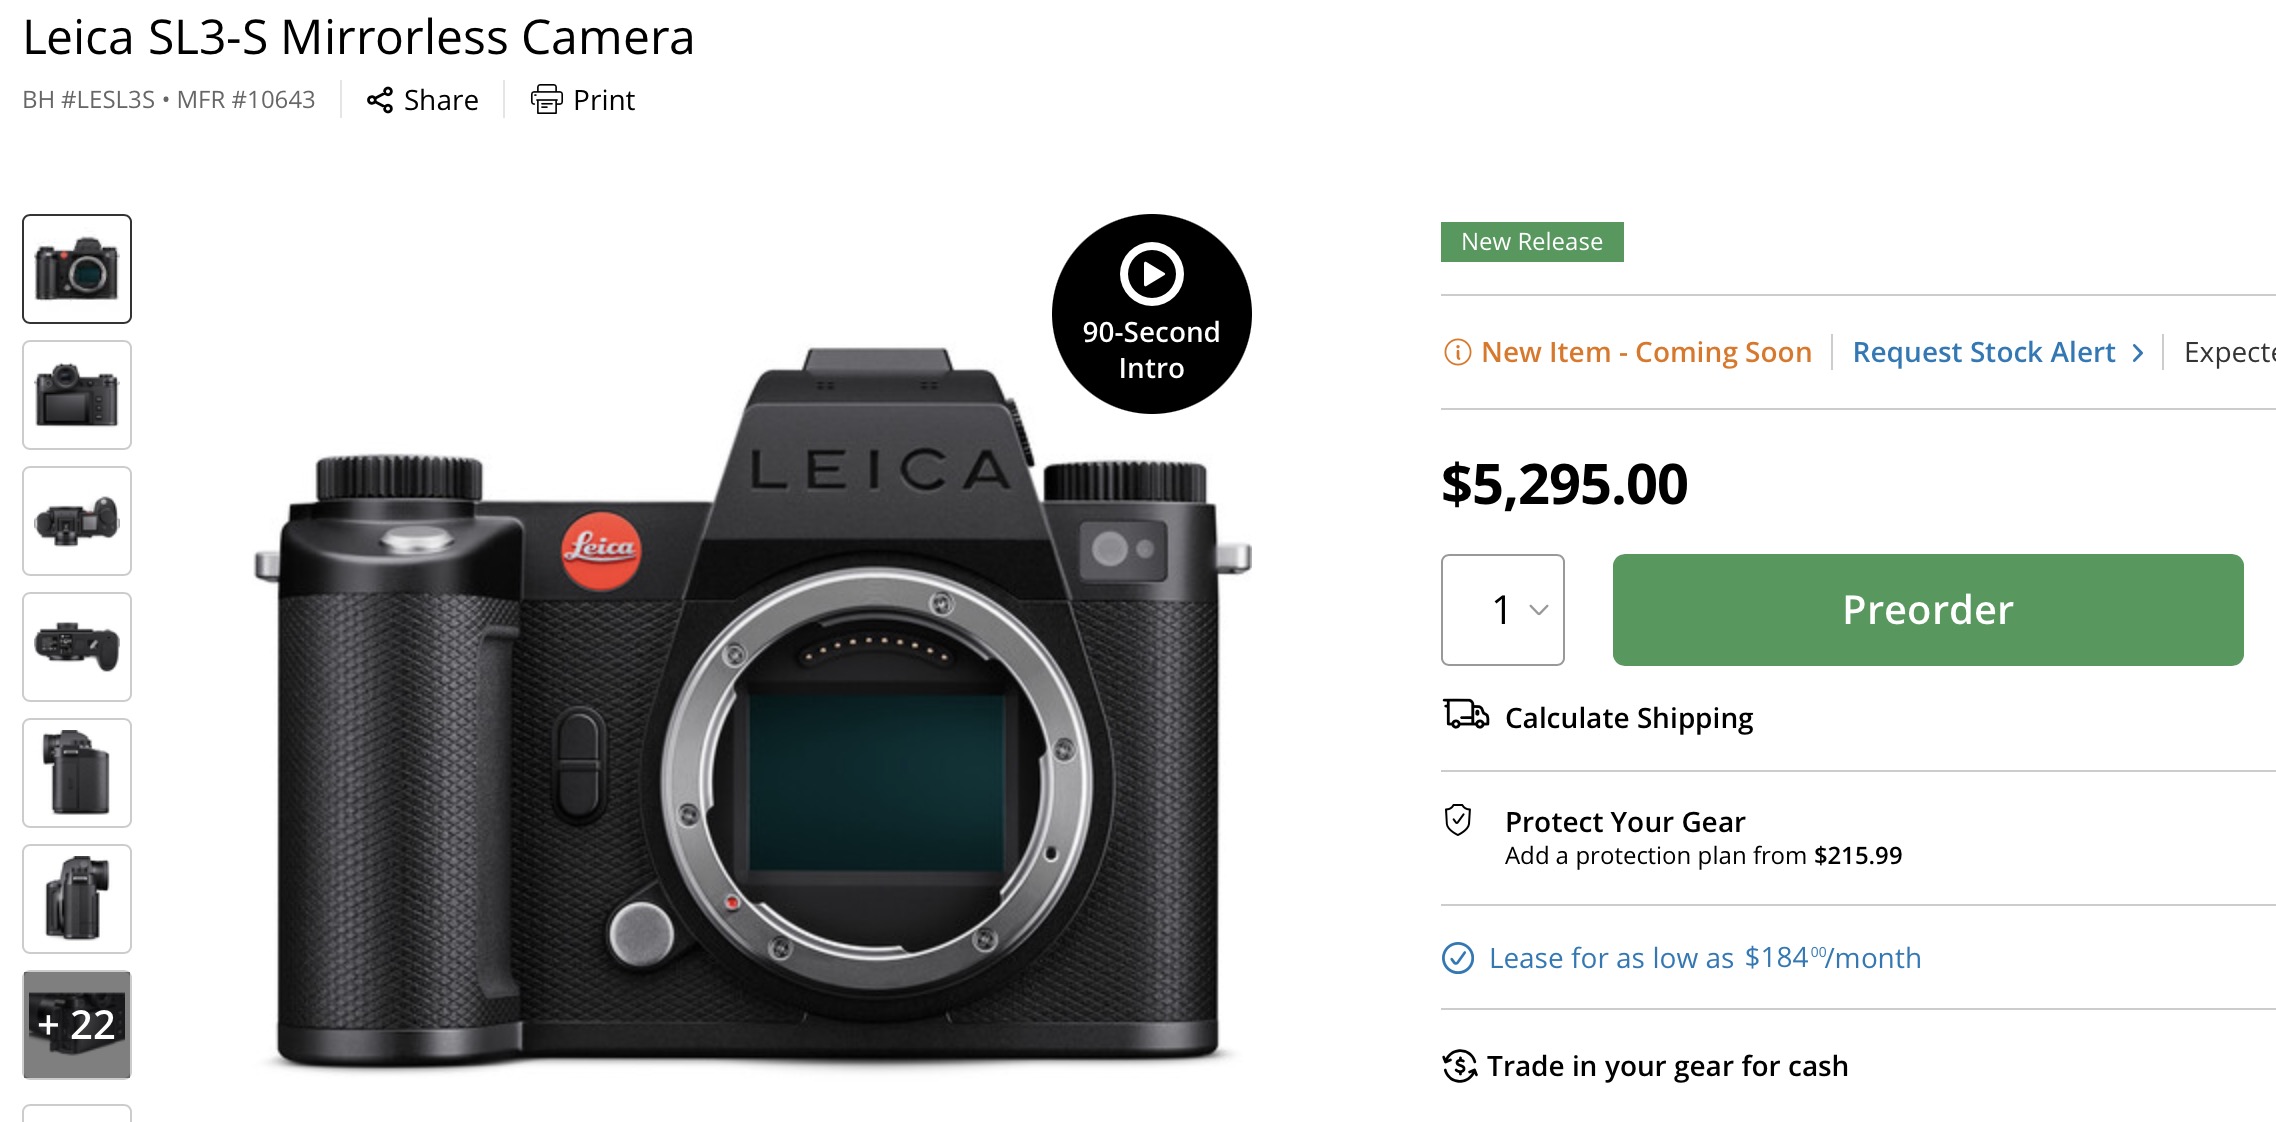Screen dimensions: 2276x1122
Task: Play the 90-Second Intro video
Action: 1151,274
